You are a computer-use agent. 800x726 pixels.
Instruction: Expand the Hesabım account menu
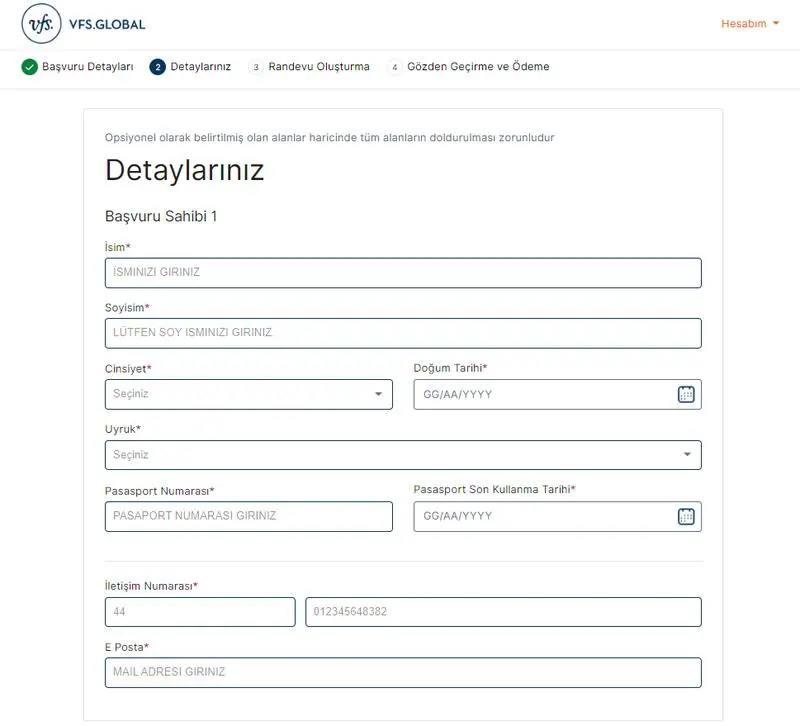point(744,21)
